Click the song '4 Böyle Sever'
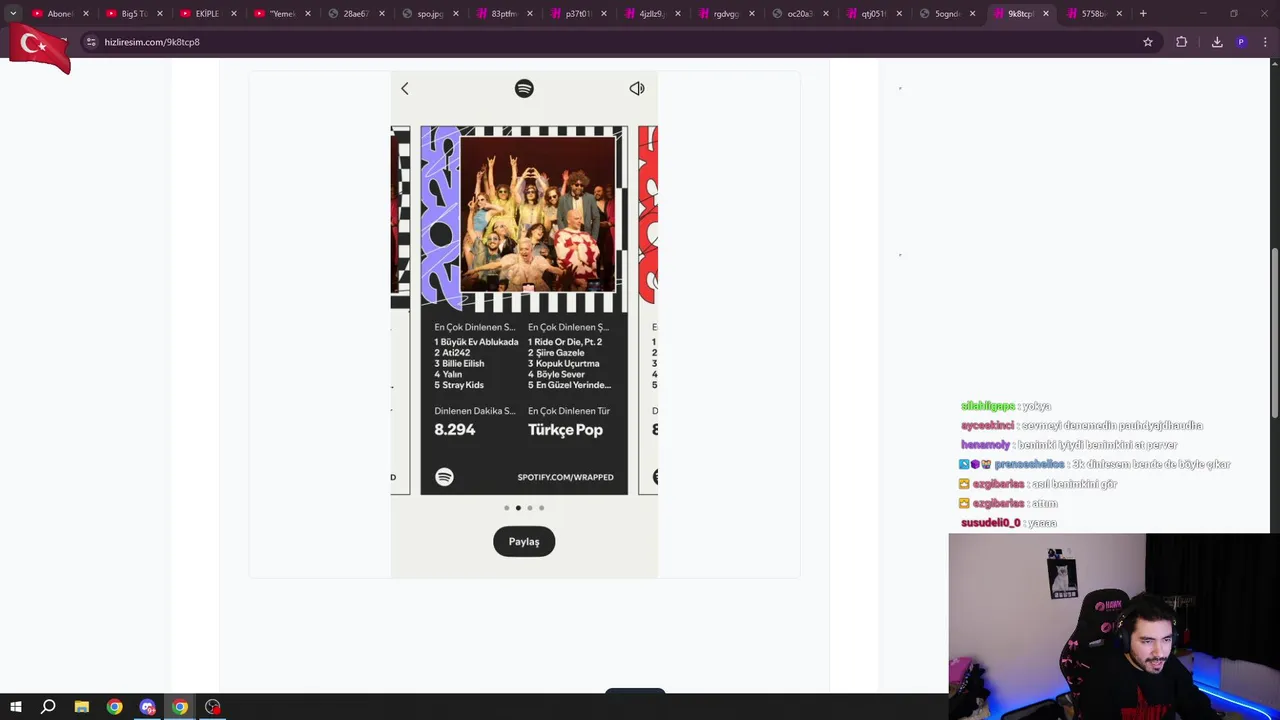The height and width of the screenshot is (720, 1280). 556,375
